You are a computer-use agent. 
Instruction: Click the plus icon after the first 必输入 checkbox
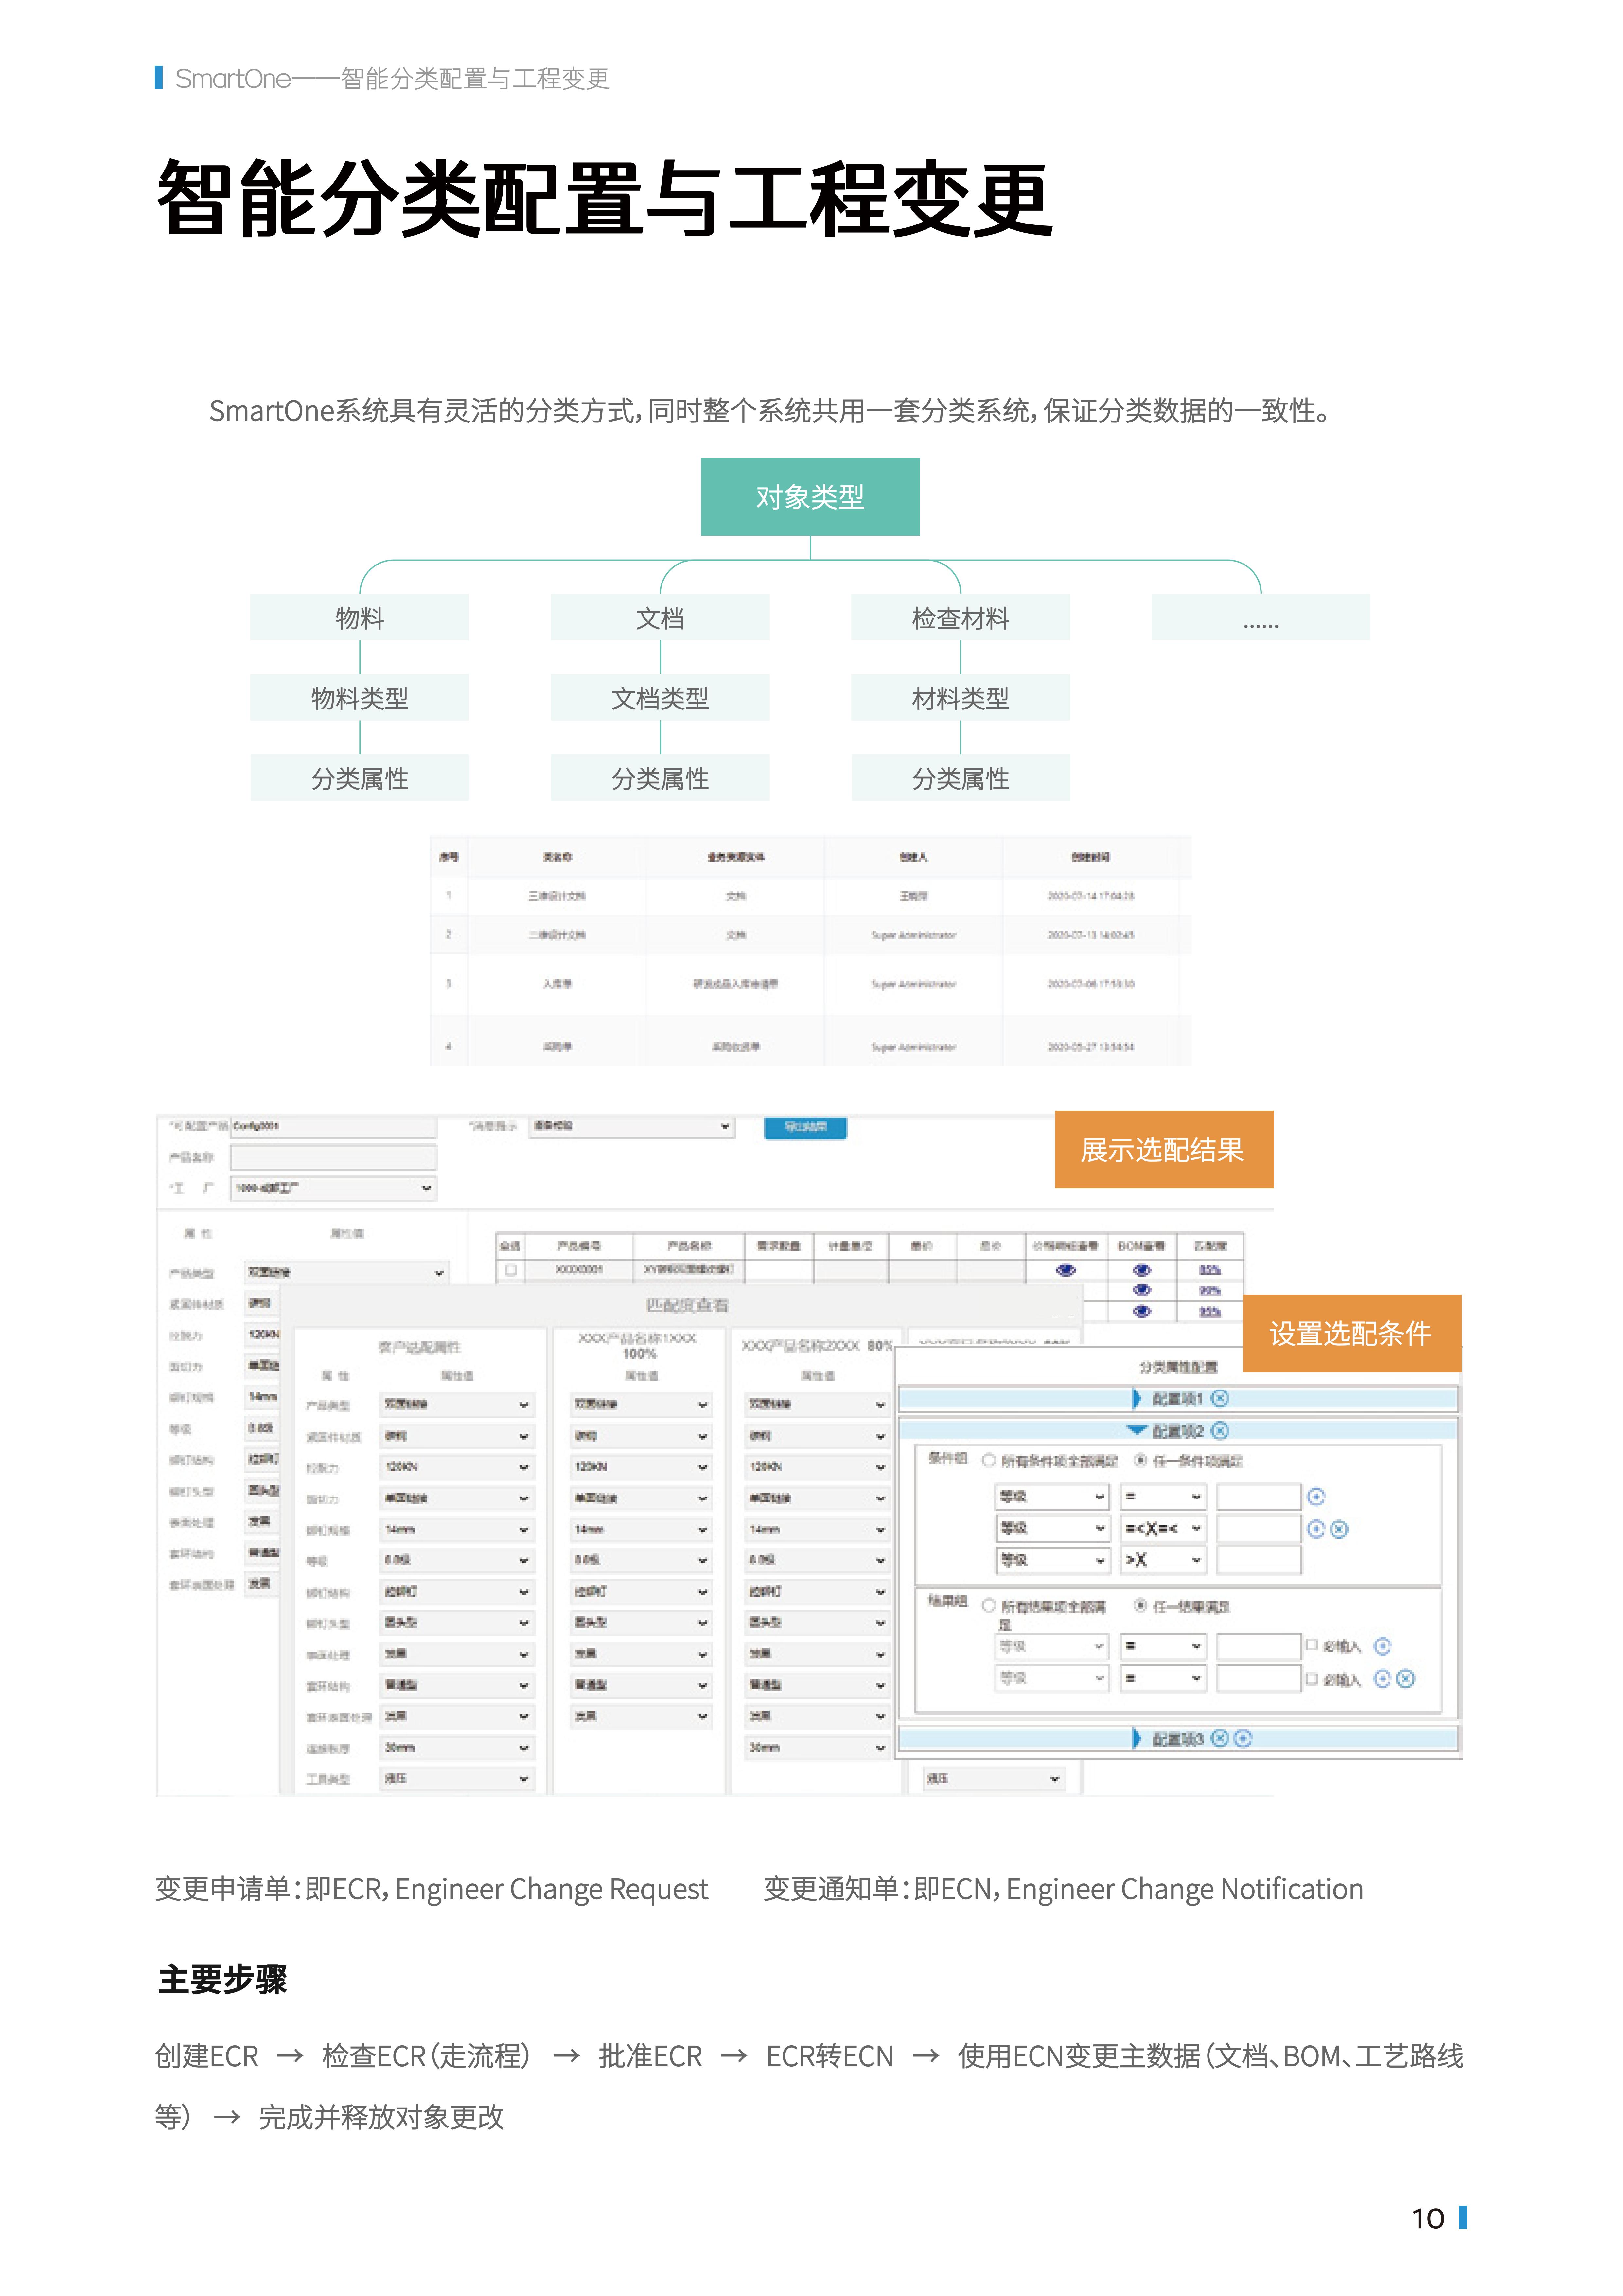click(1382, 1646)
